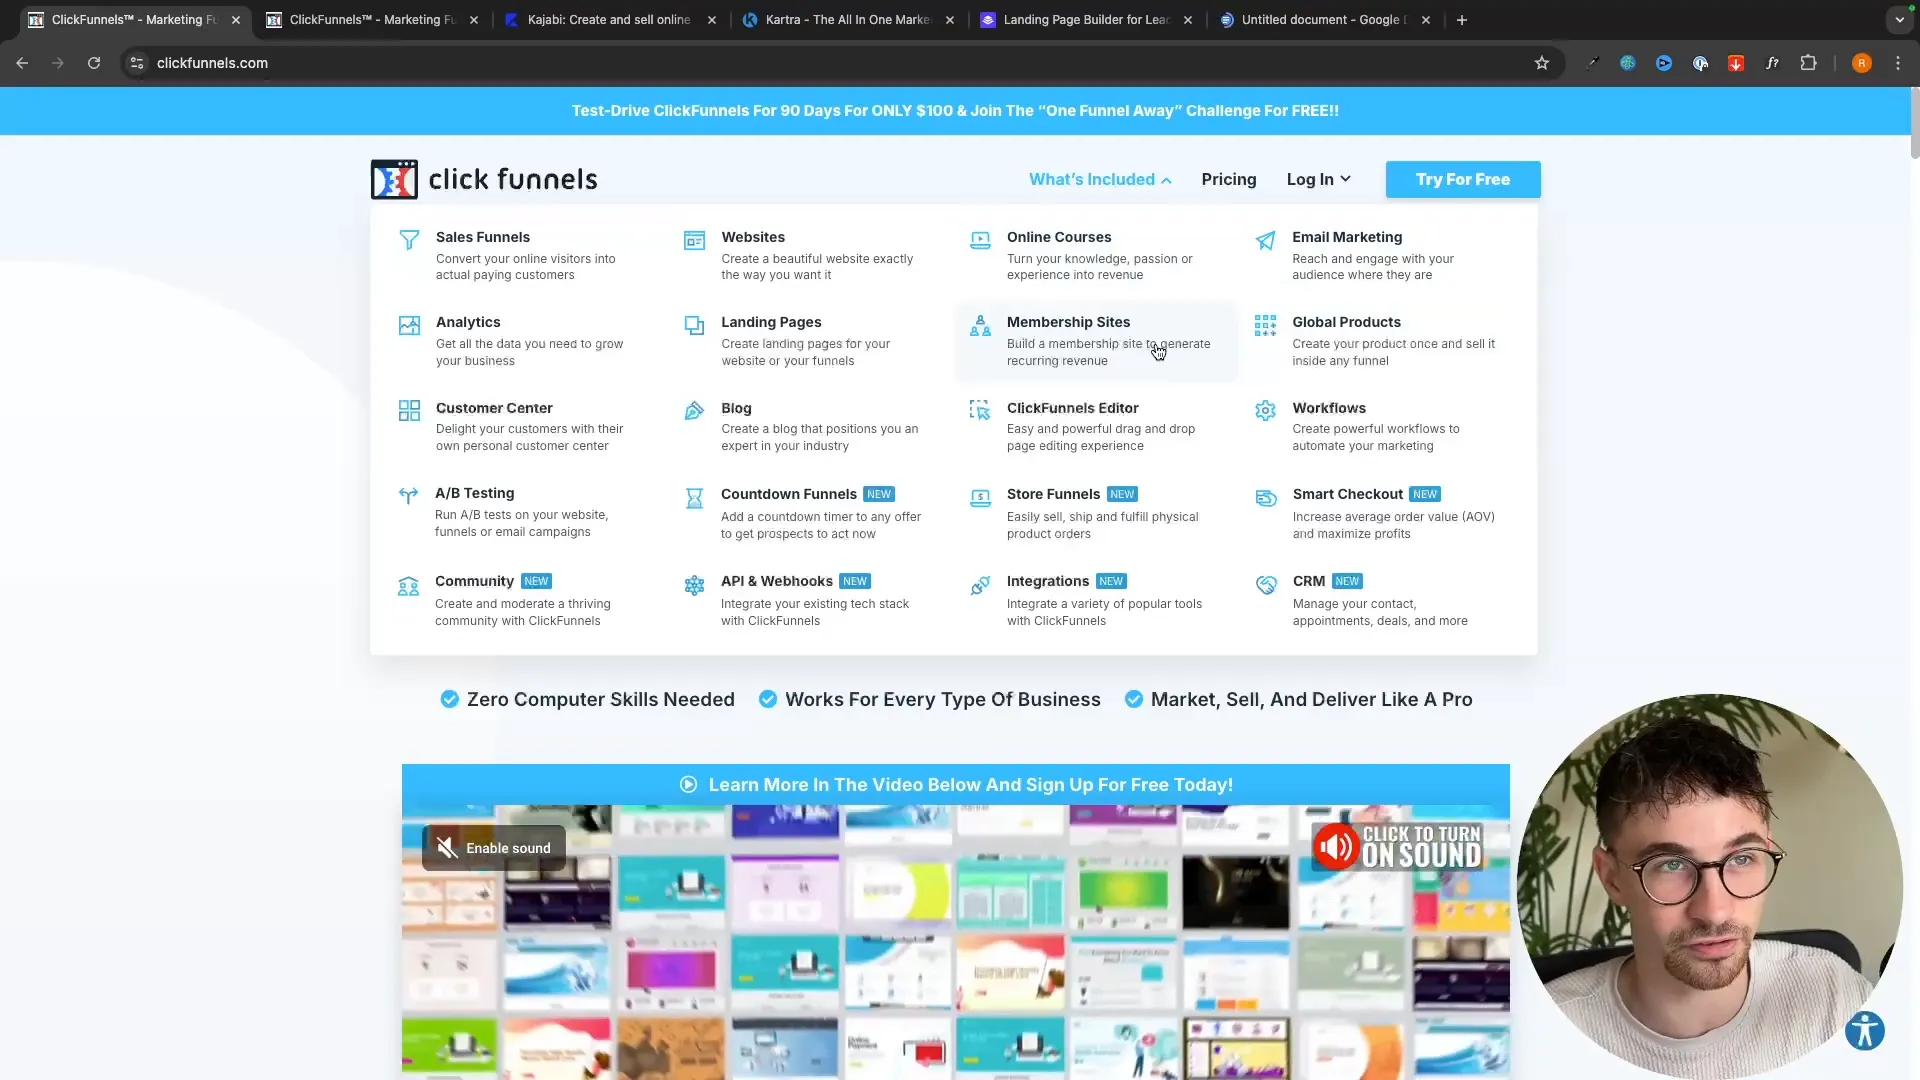Click the Sales Funnels icon

pyautogui.click(x=409, y=239)
